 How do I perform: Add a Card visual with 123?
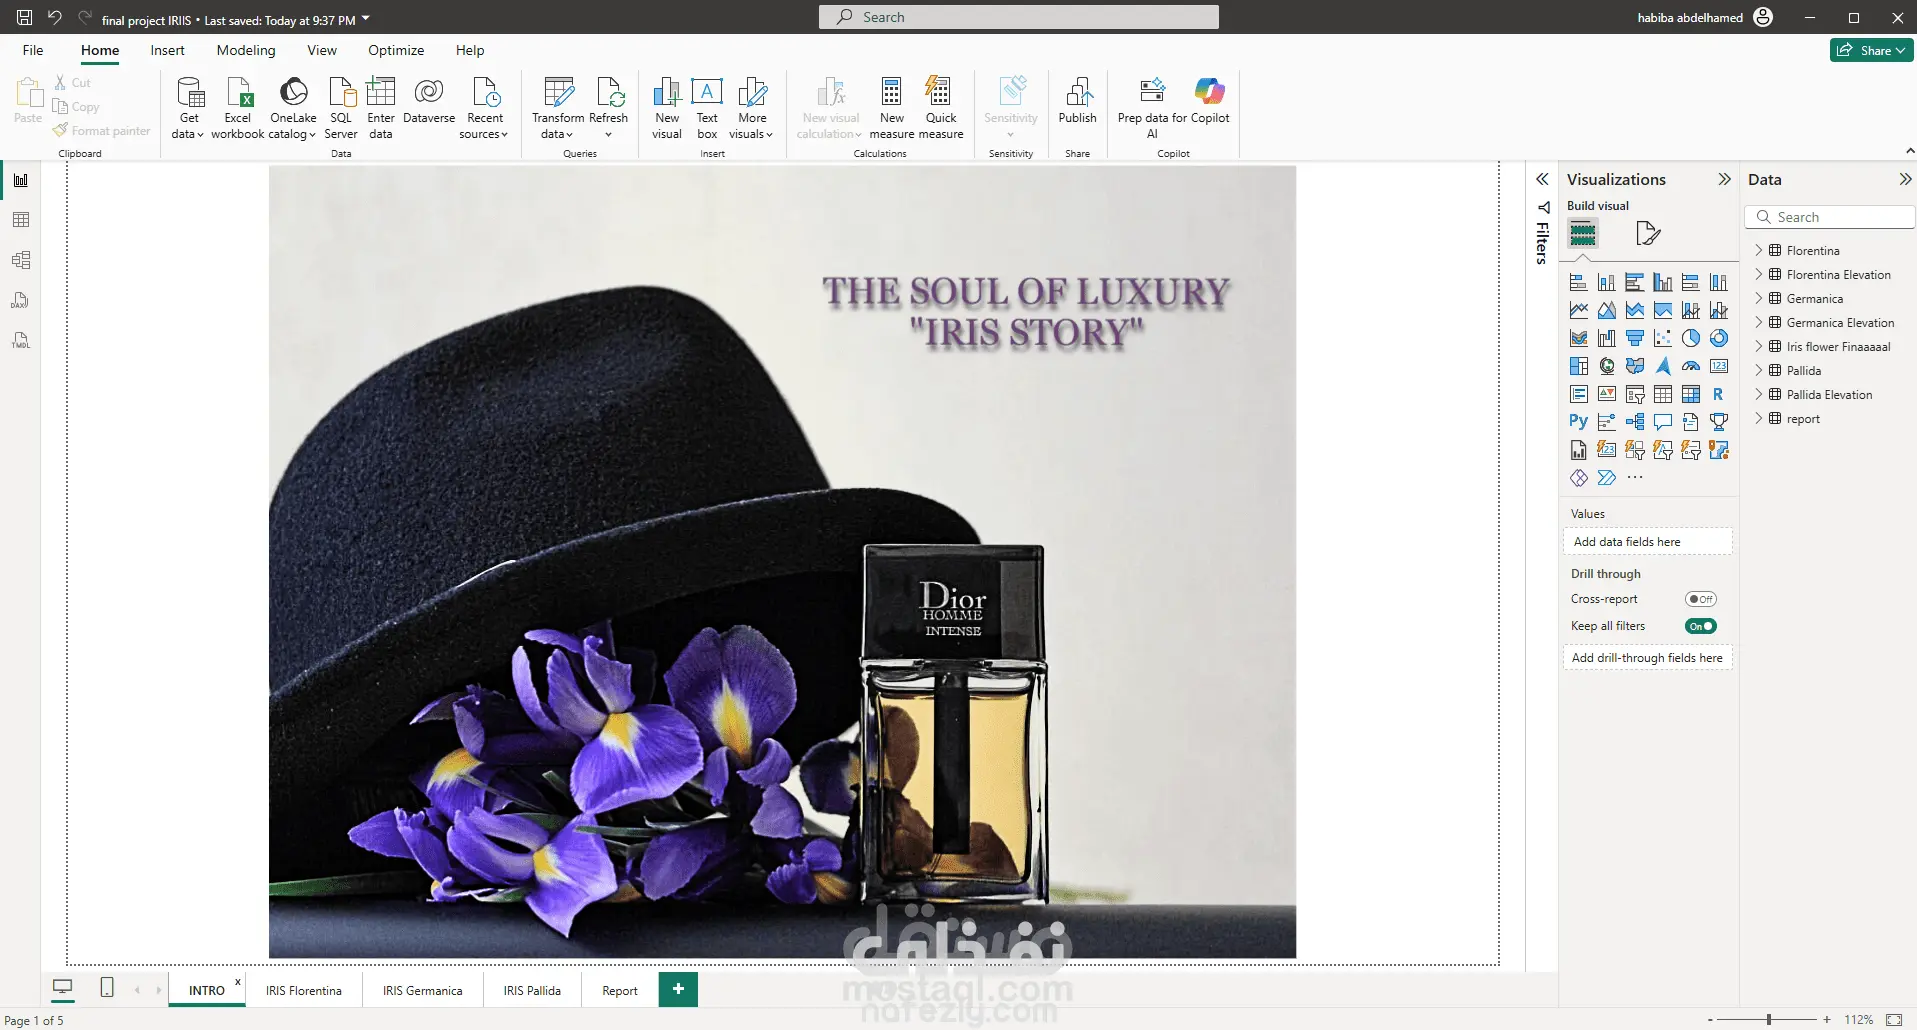1718,366
